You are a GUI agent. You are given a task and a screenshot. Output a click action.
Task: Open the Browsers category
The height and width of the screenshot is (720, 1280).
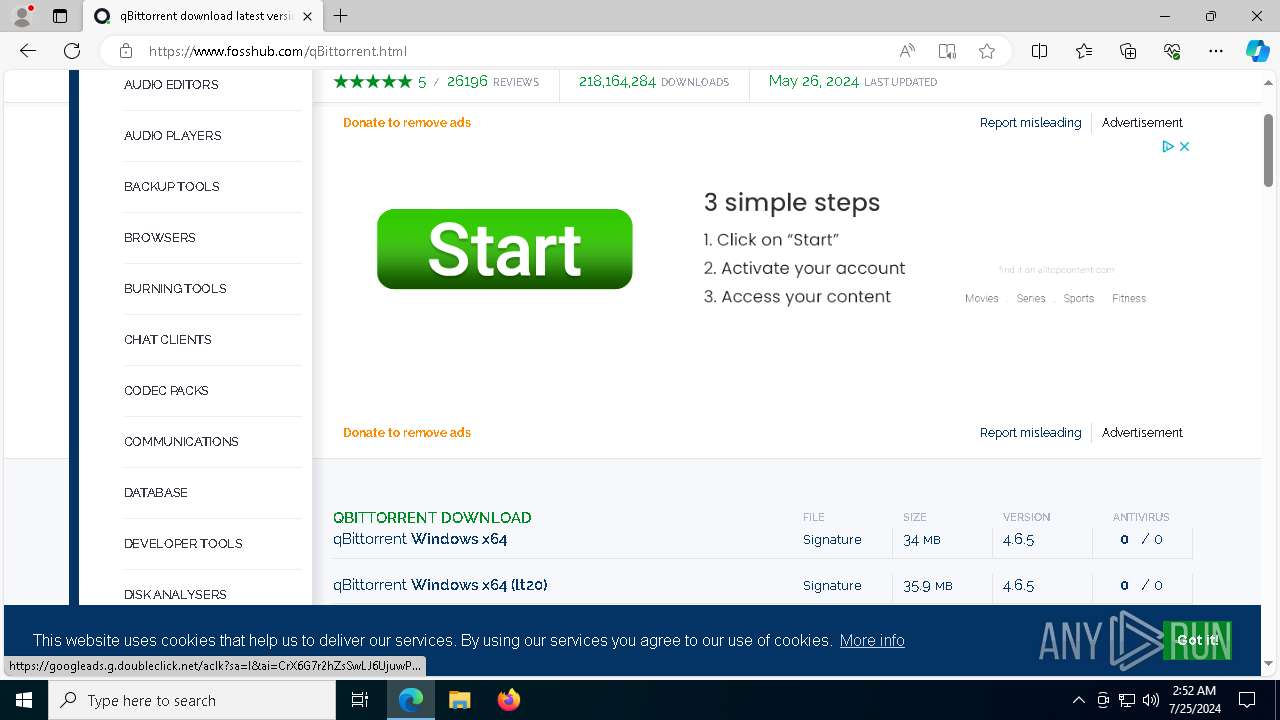pyautogui.click(x=160, y=238)
